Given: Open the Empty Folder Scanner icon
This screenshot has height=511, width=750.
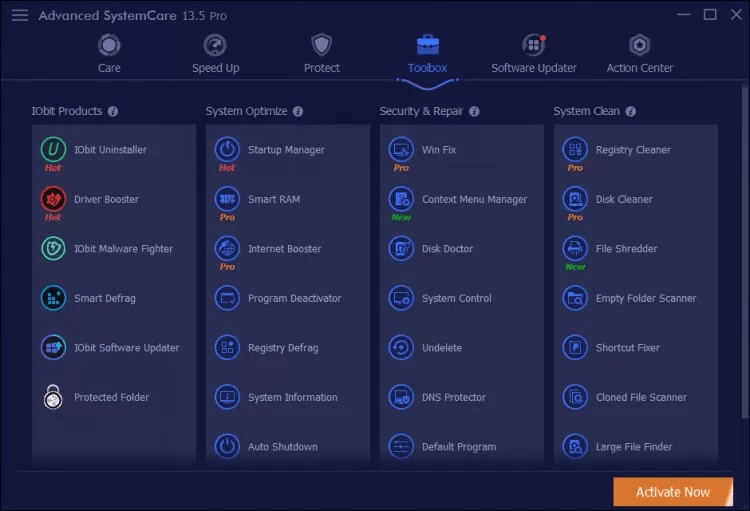Looking at the screenshot, I should 575,298.
